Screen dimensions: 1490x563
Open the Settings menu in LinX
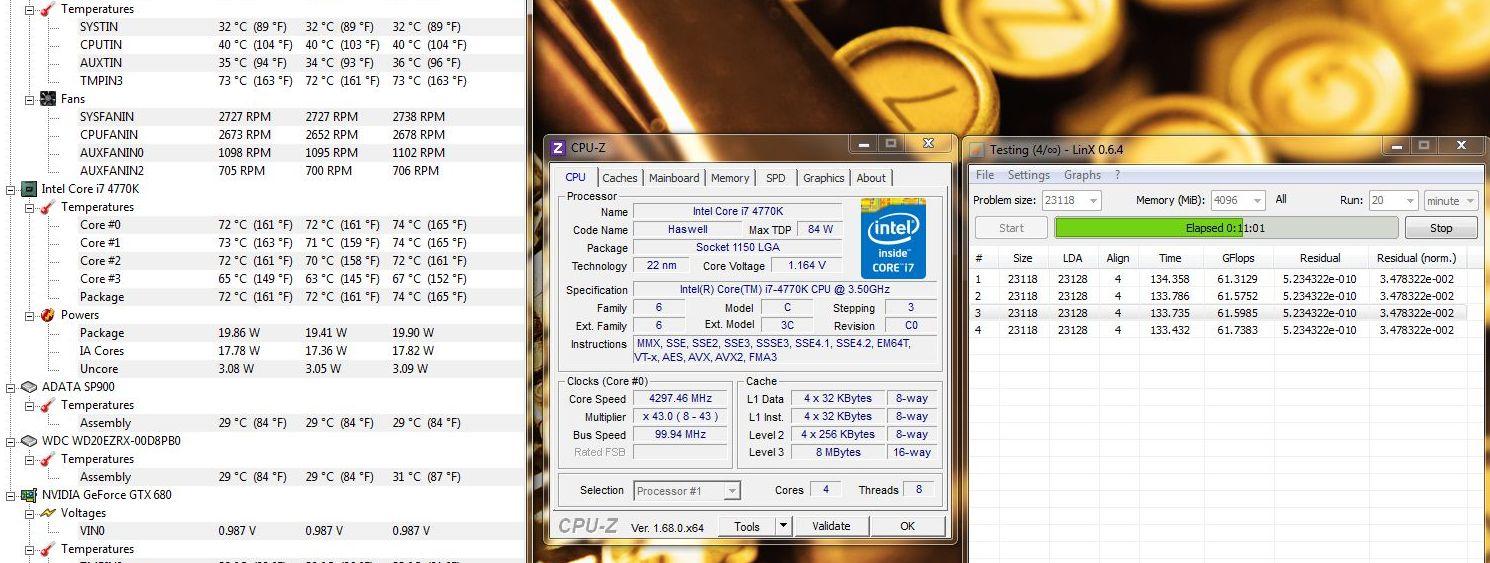click(x=1028, y=175)
